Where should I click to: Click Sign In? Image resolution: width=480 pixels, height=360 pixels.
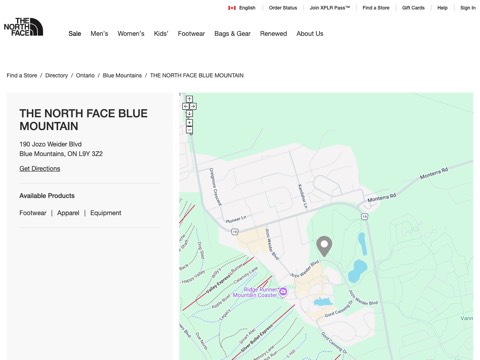(468, 8)
